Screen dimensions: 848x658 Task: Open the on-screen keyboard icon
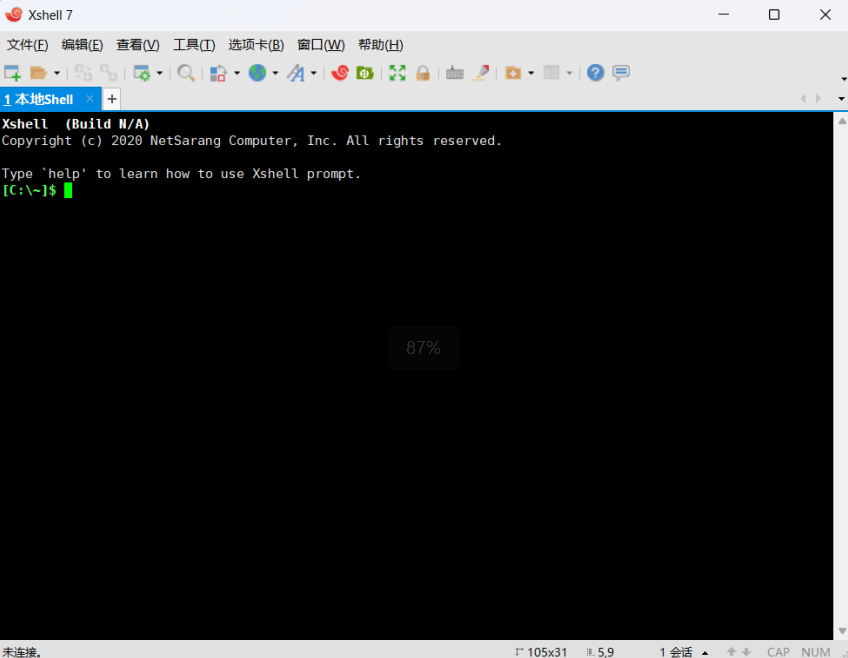(x=454, y=72)
